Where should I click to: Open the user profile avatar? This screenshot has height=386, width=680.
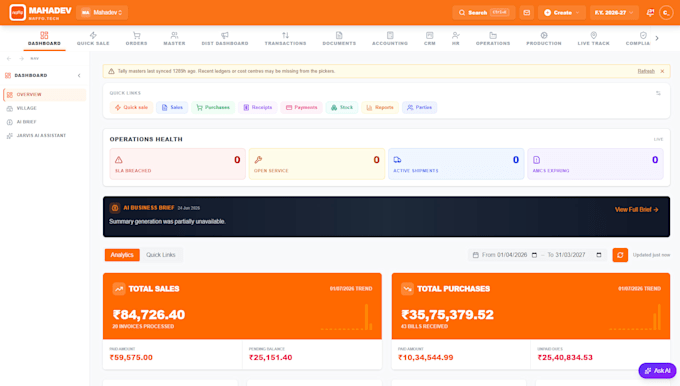[x=666, y=13]
